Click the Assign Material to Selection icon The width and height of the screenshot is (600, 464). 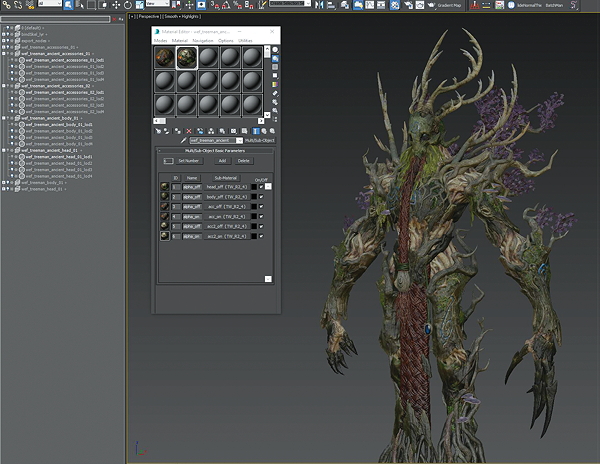[177, 131]
